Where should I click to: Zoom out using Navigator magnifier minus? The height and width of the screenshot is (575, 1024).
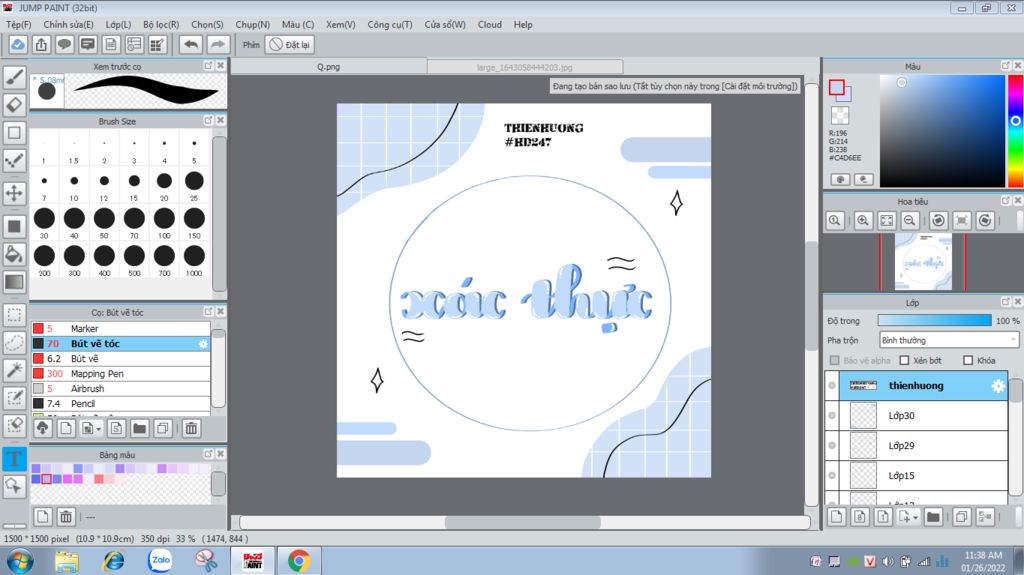tap(909, 221)
